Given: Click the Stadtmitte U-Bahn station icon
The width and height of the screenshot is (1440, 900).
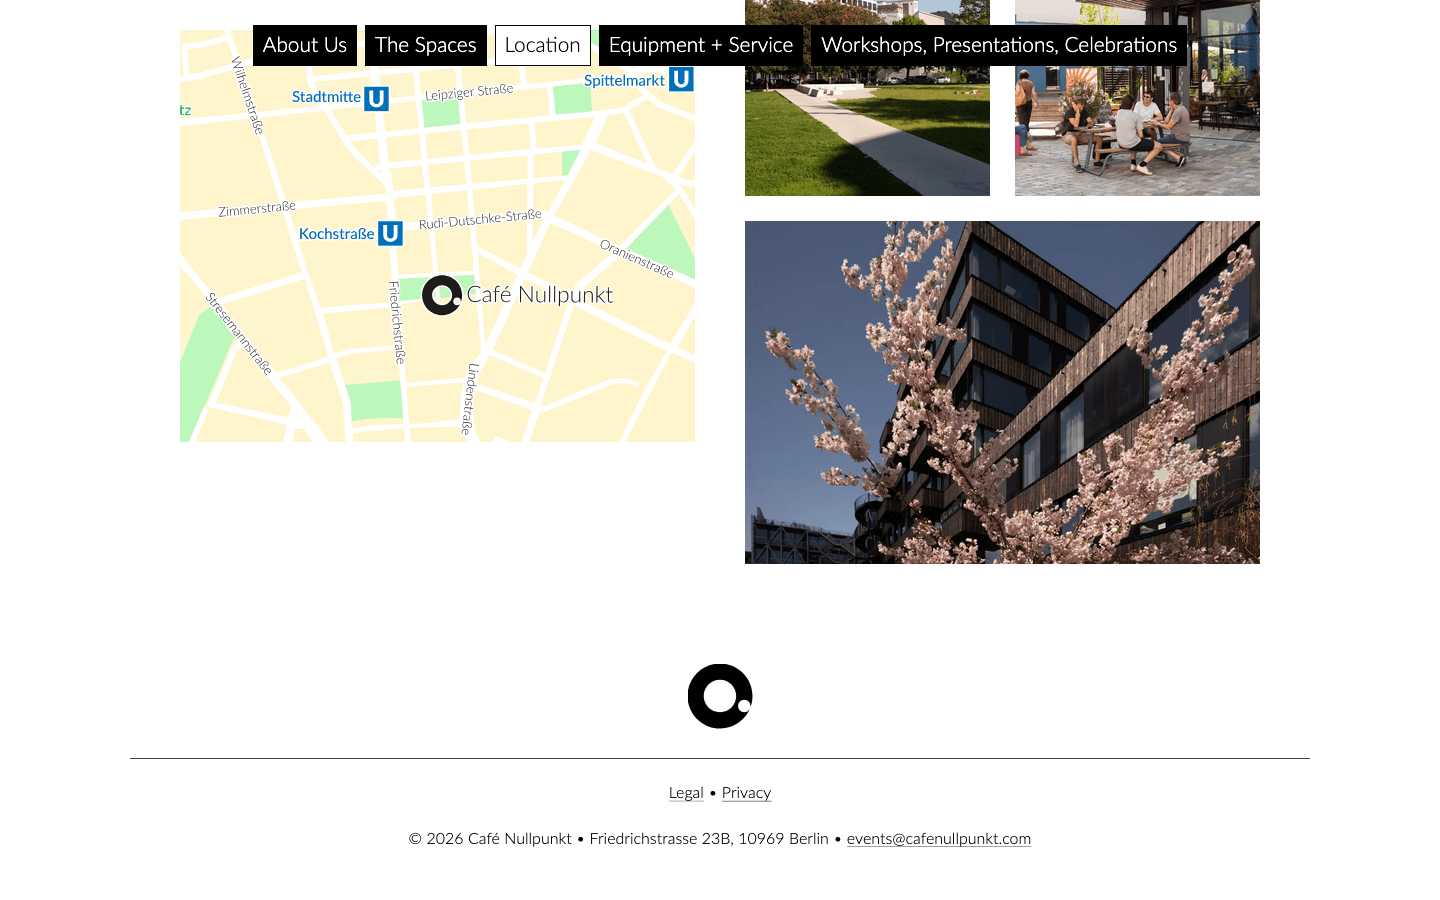Looking at the screenshot, I should pos(376,98).
